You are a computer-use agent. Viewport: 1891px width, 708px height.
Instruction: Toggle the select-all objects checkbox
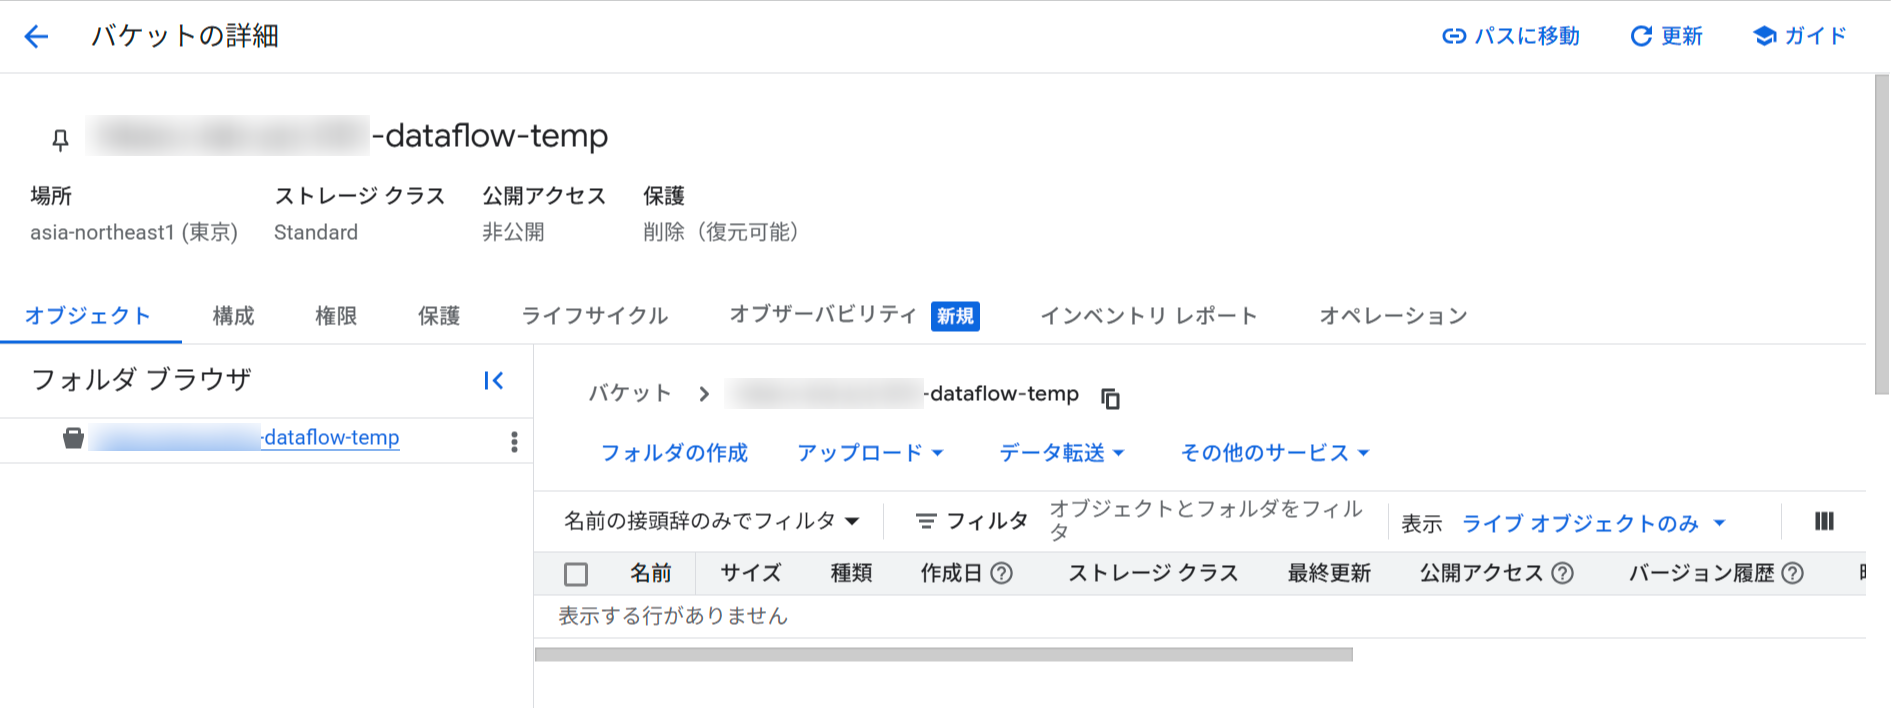(576, 574)
